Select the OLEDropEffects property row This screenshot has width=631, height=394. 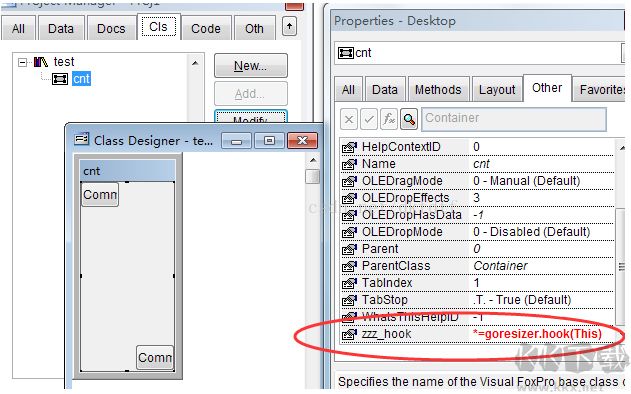tap(477, 198)
